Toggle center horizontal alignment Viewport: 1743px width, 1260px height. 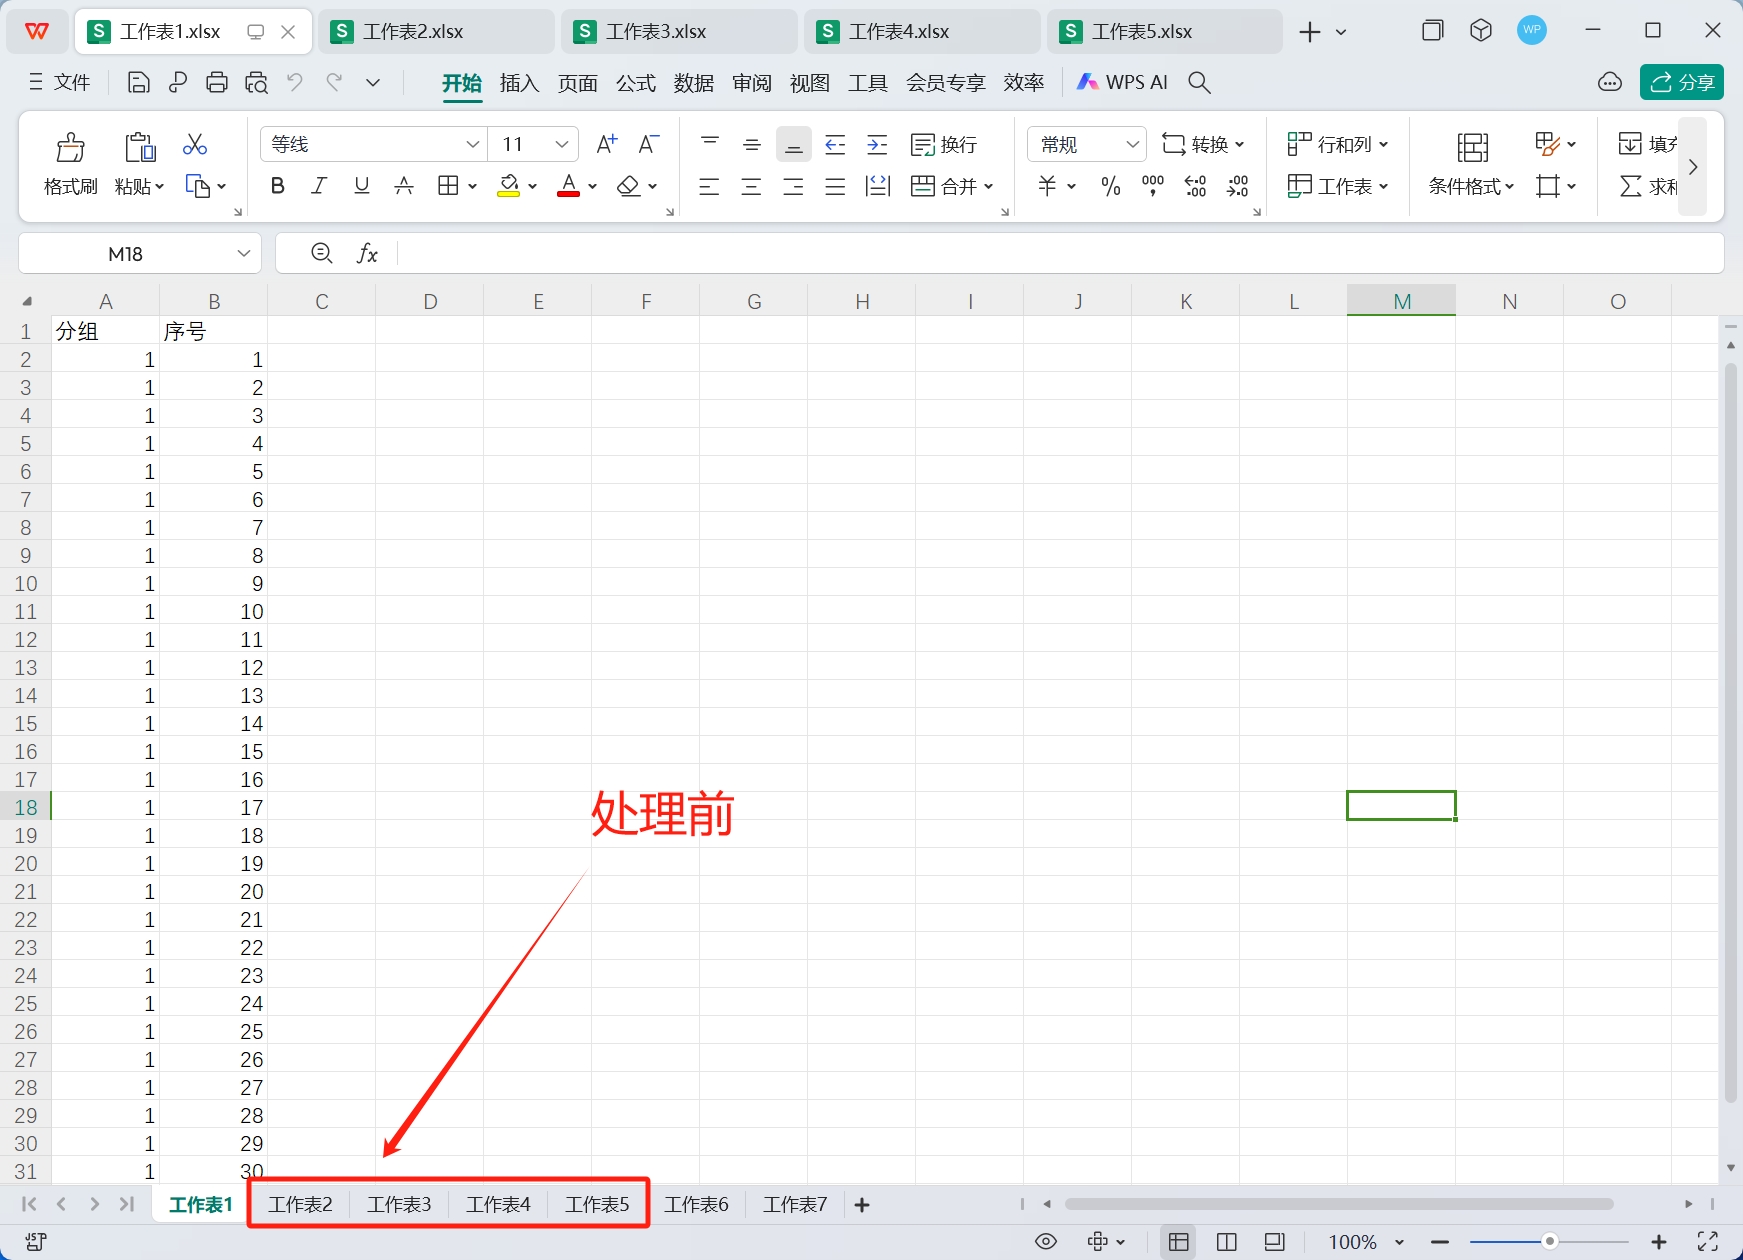pyautogui.click(x=752, y=186)
